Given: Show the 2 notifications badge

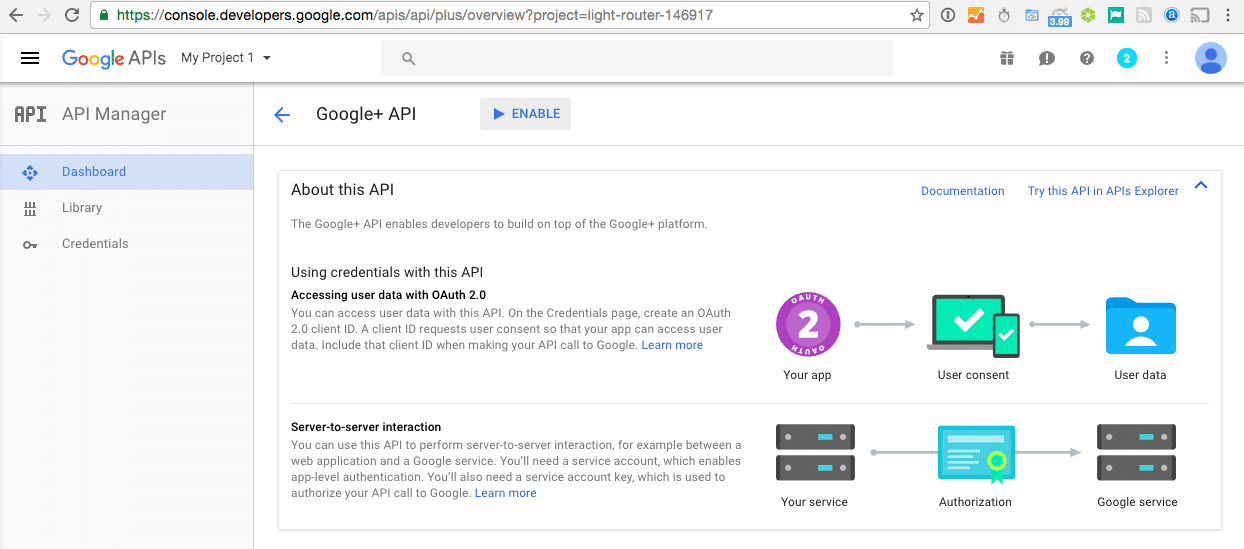Looking at the screenshot, I should (x=1127, y=59).
